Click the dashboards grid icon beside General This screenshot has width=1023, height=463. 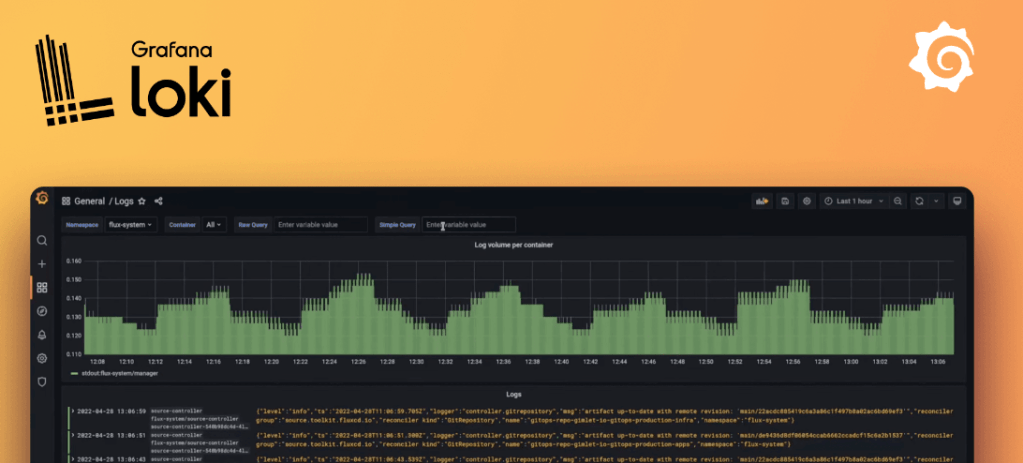[66, 202]
